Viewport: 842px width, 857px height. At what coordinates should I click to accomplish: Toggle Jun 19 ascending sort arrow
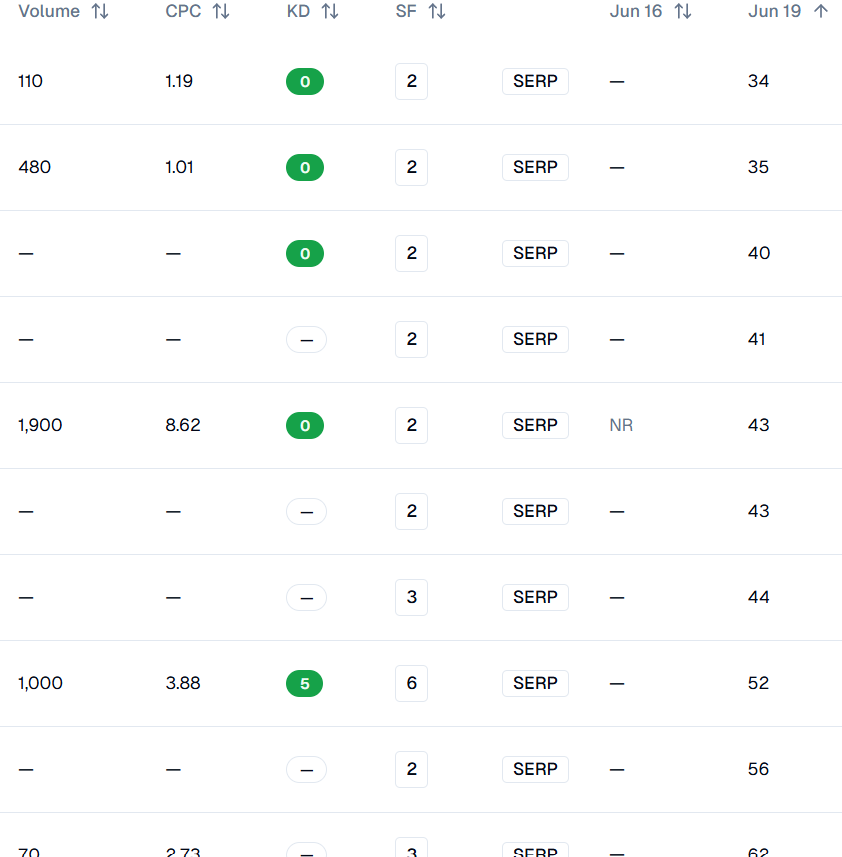tap(821, 11)
